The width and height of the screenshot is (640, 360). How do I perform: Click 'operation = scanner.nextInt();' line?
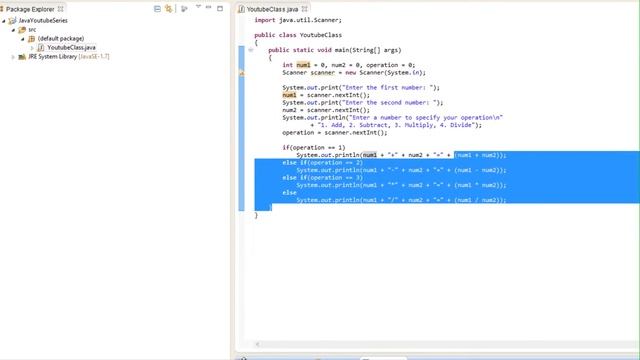(x=335, y=133)
